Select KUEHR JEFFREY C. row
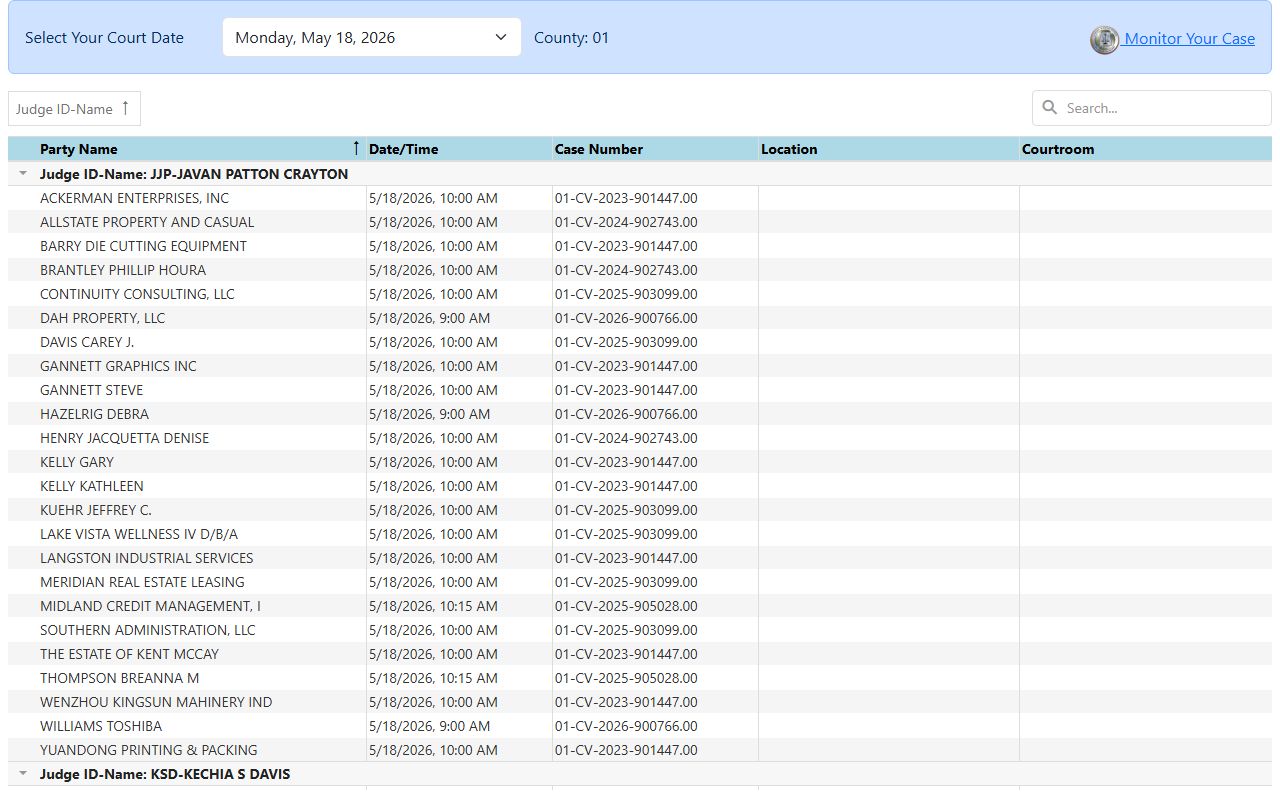 pos(640,510)
